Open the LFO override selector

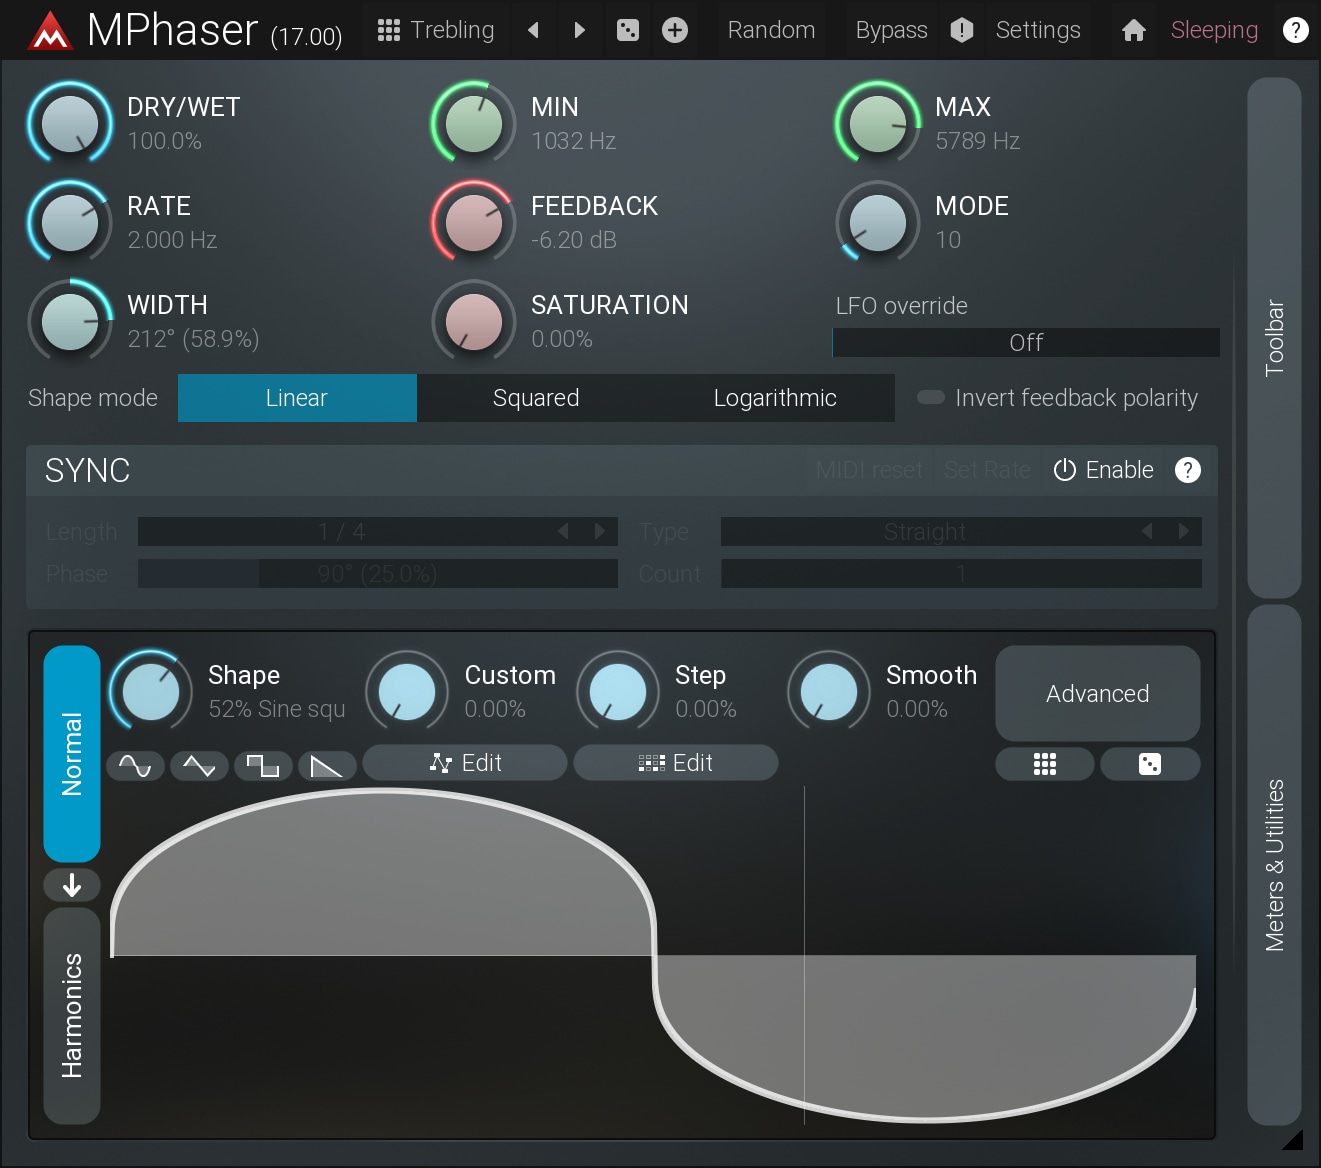pyautogui.click(x=1026, y=343)
